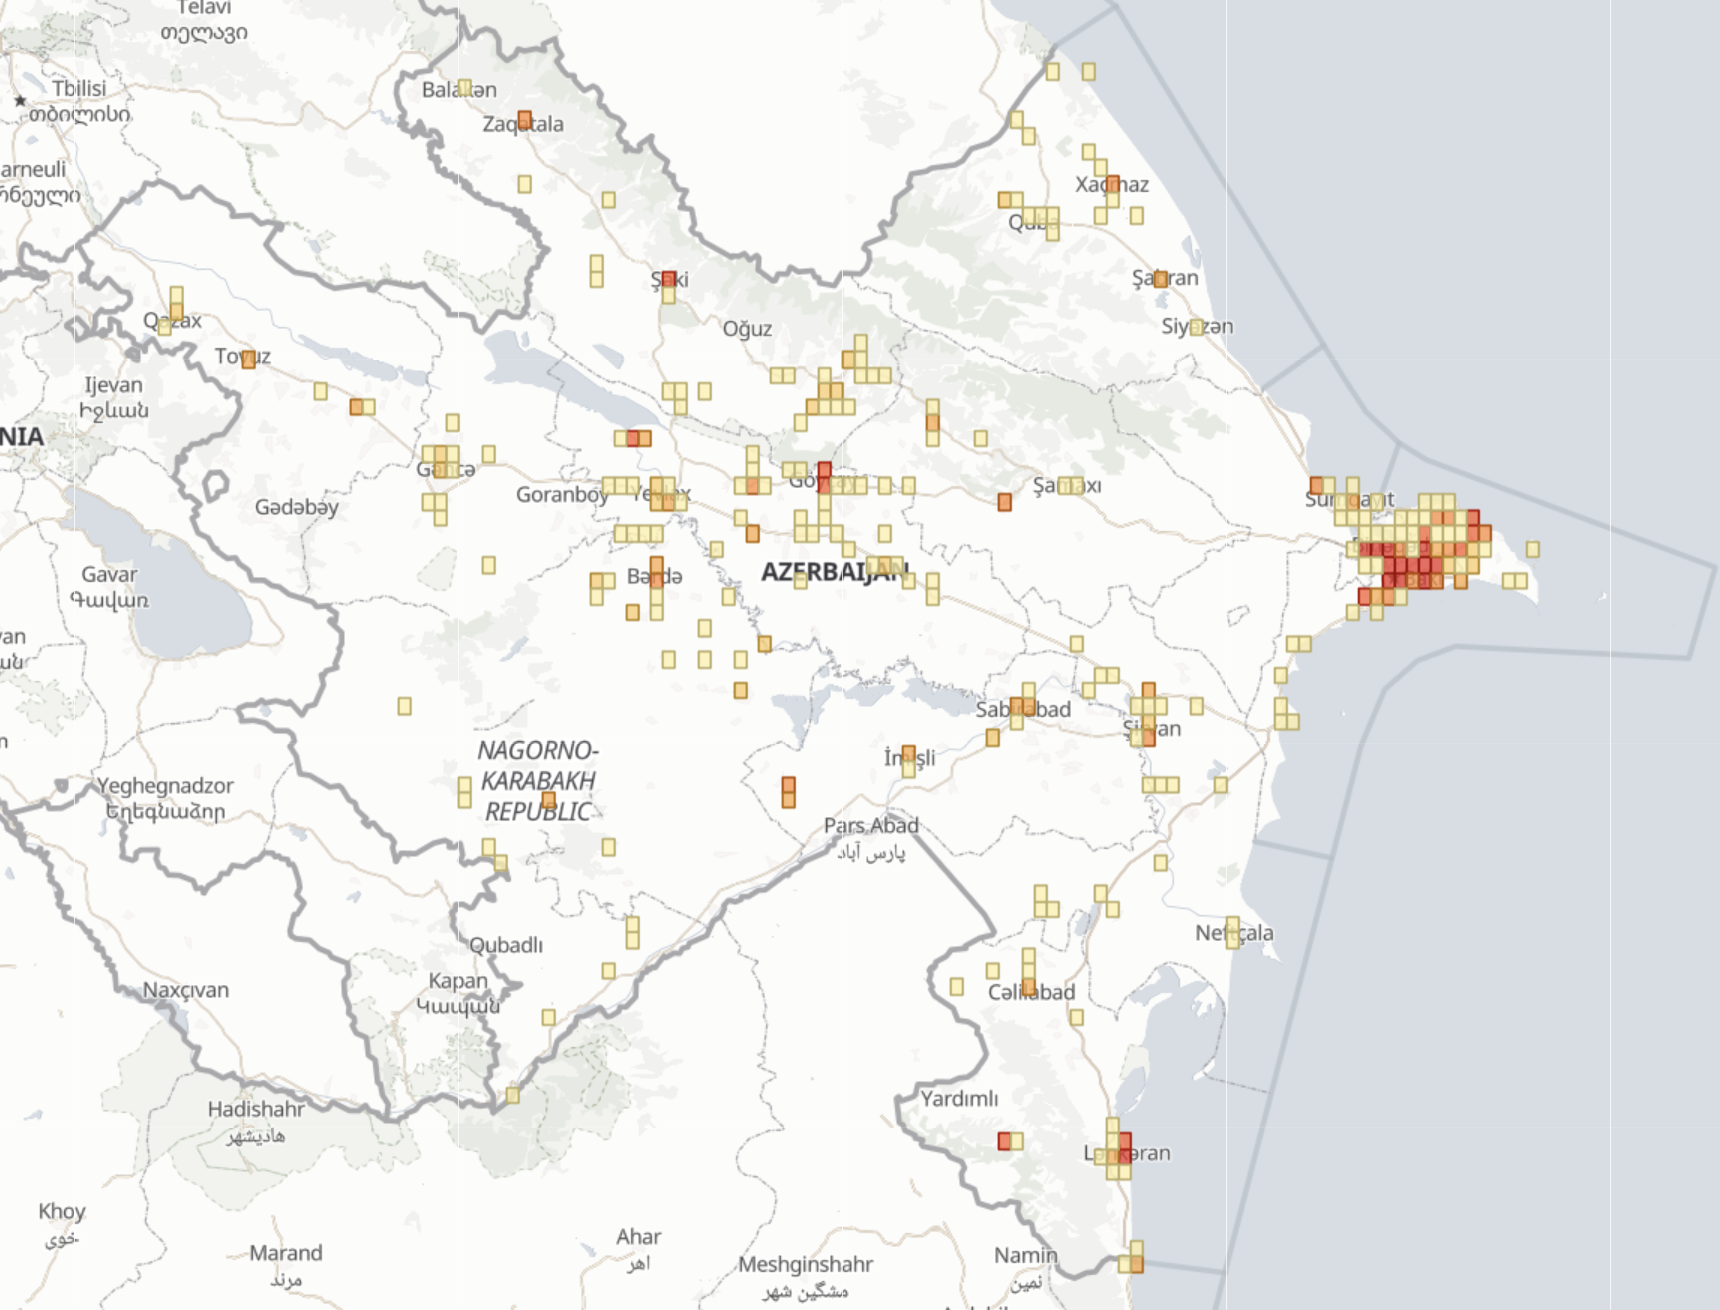Select the orange marker near İmişli
Viewport: 1720px width, 1310px height.
[x=909, y=752]
